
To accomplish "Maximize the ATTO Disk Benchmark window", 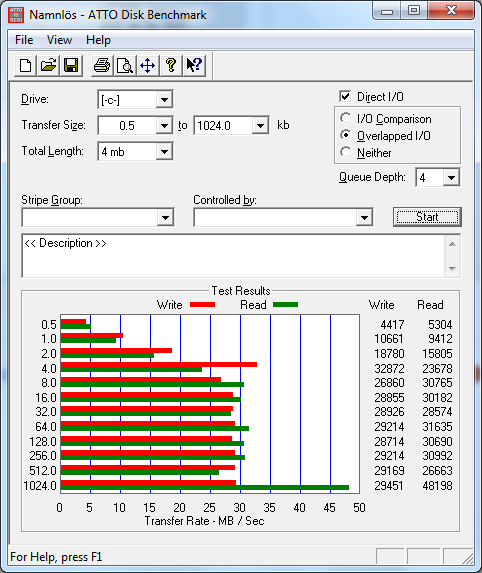I will coord(414,11).
